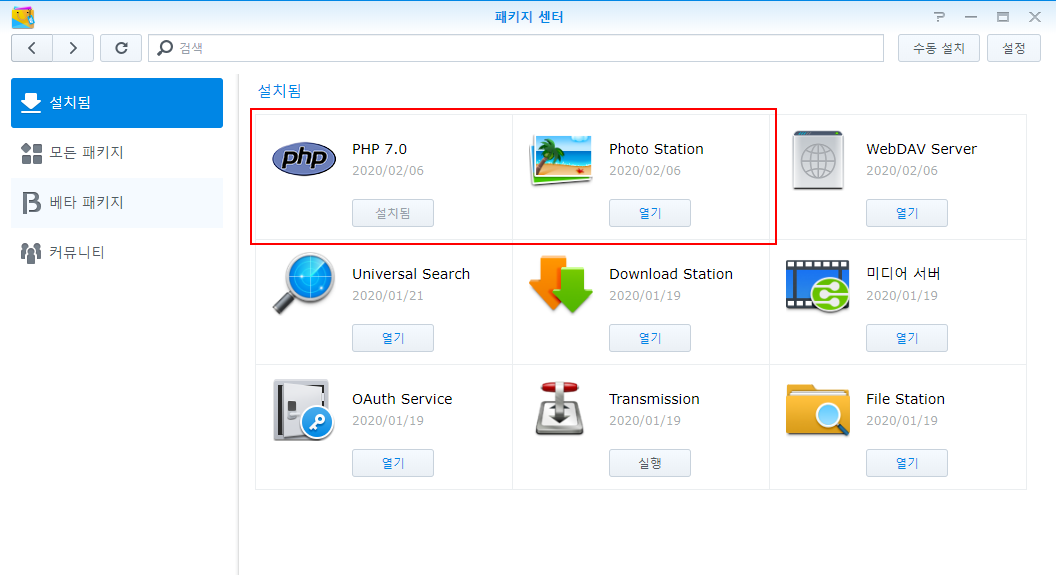This screenshot has width=1056, height=575.
Task: Click 설치됨 button under PHP 7.0
Action: pos(393,213)
